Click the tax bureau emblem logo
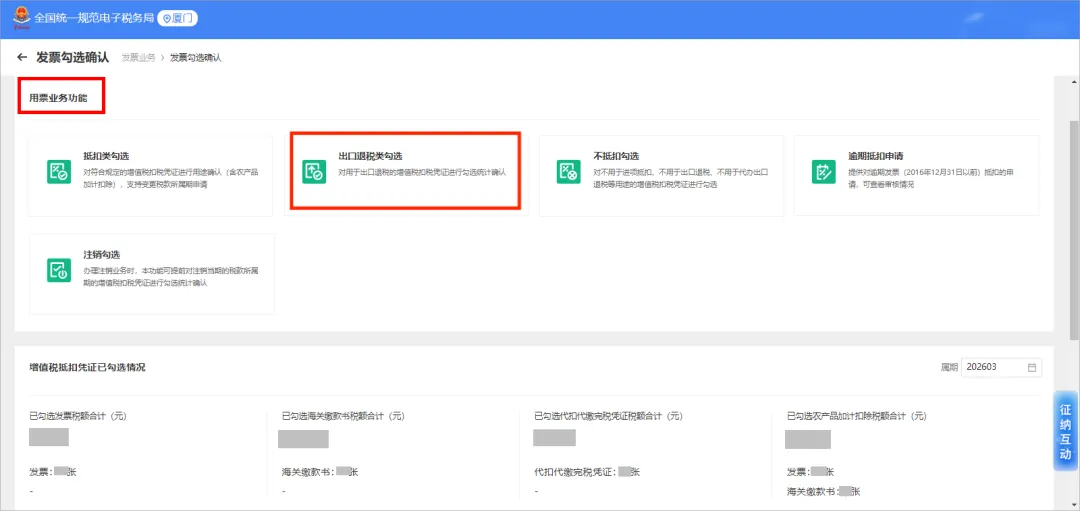Image resolution: width=1080 pixels, height=511 pixels. pos(21,18)
